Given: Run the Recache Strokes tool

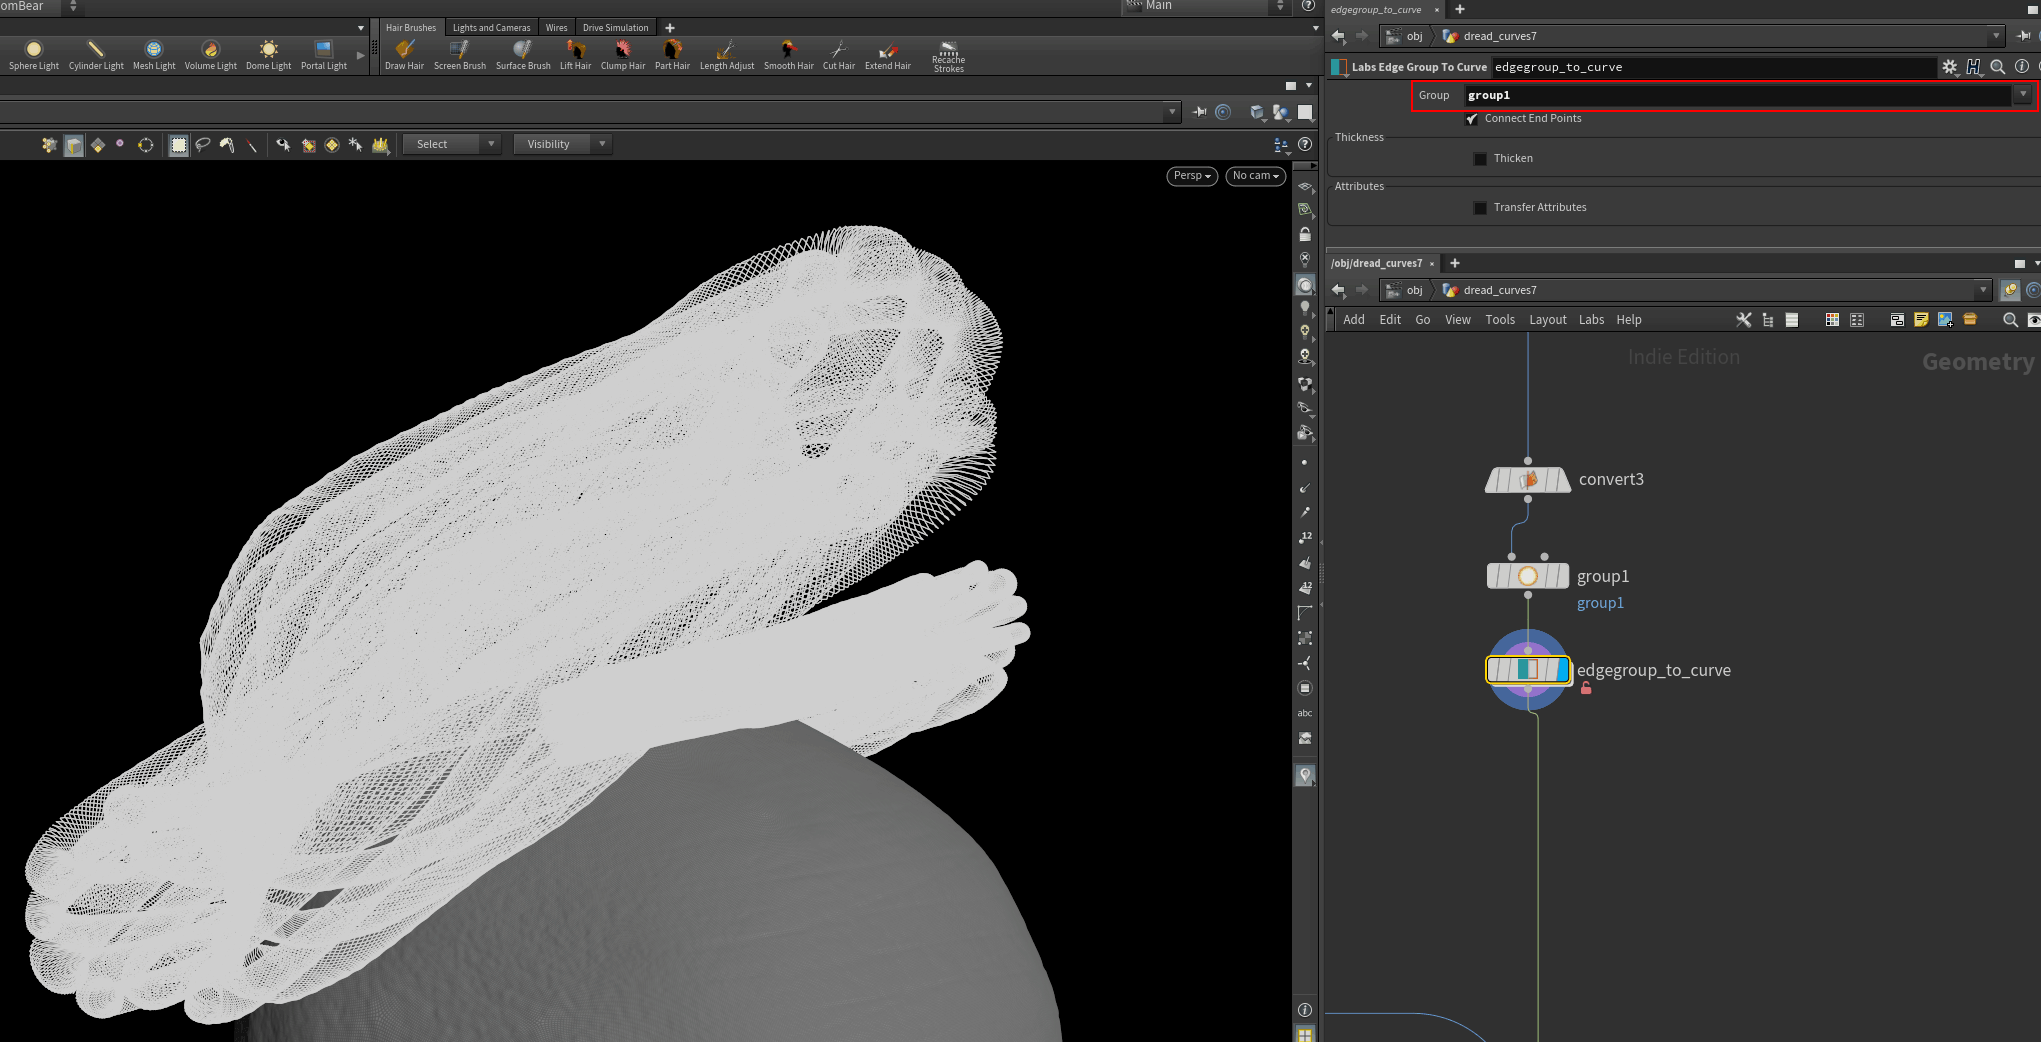Looking at the screenshot, I should (x=948, y=57).
